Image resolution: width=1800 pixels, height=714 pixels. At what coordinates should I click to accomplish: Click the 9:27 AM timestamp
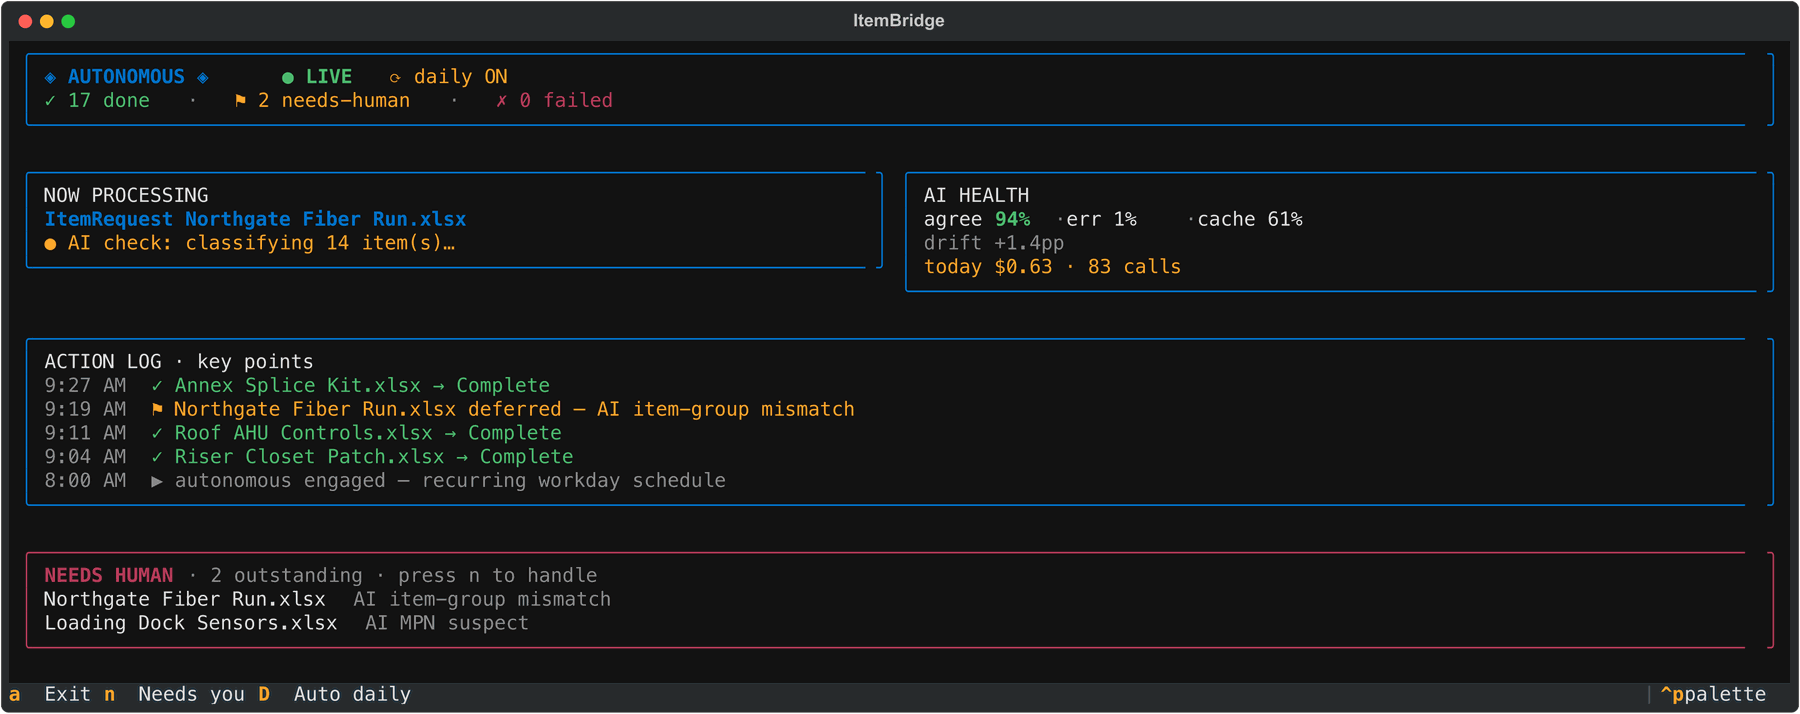(x=85, y=386)
